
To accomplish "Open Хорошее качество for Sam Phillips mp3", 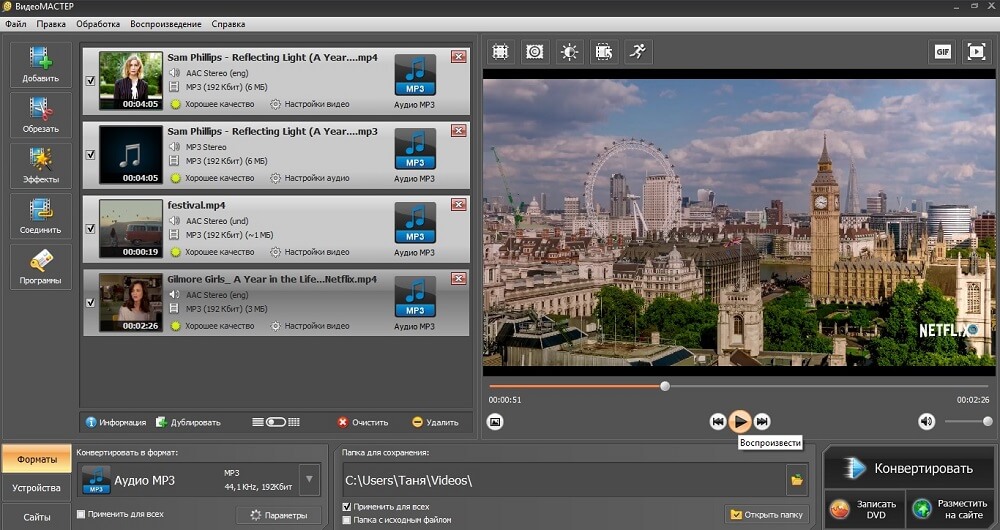I will click(213, 178).
